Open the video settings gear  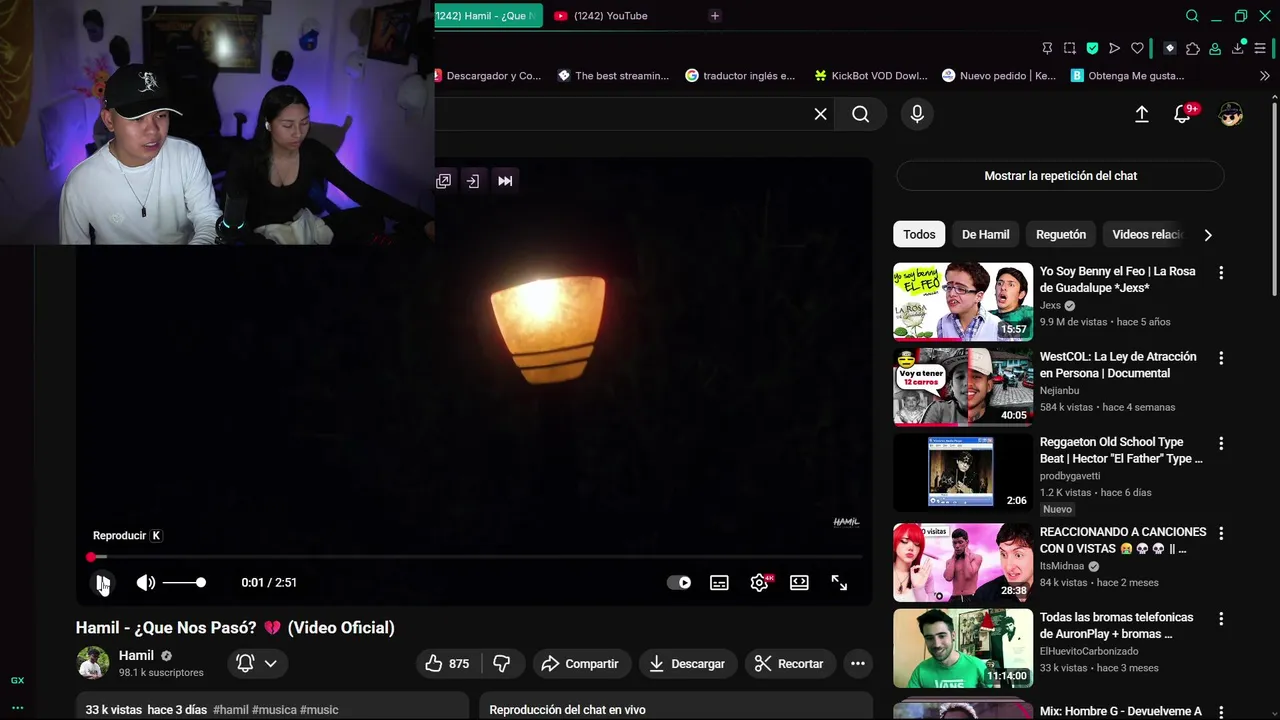click(760, 583)
